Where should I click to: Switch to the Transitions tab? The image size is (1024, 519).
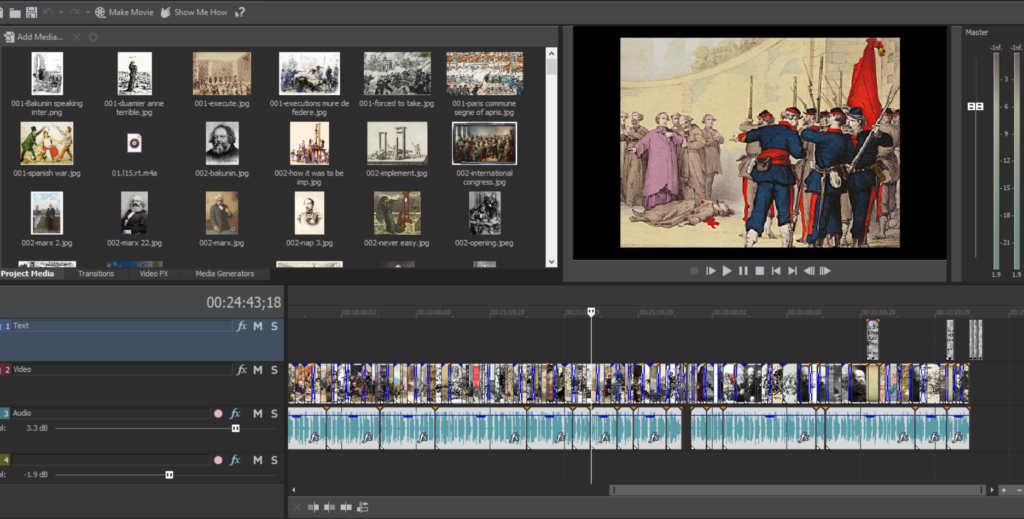tap(96, 274)
